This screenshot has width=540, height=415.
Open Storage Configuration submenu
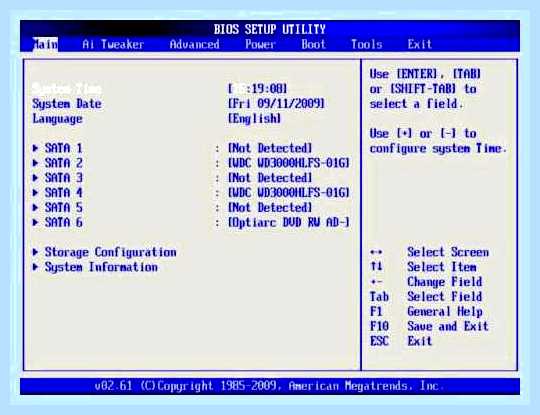[104, 252]
